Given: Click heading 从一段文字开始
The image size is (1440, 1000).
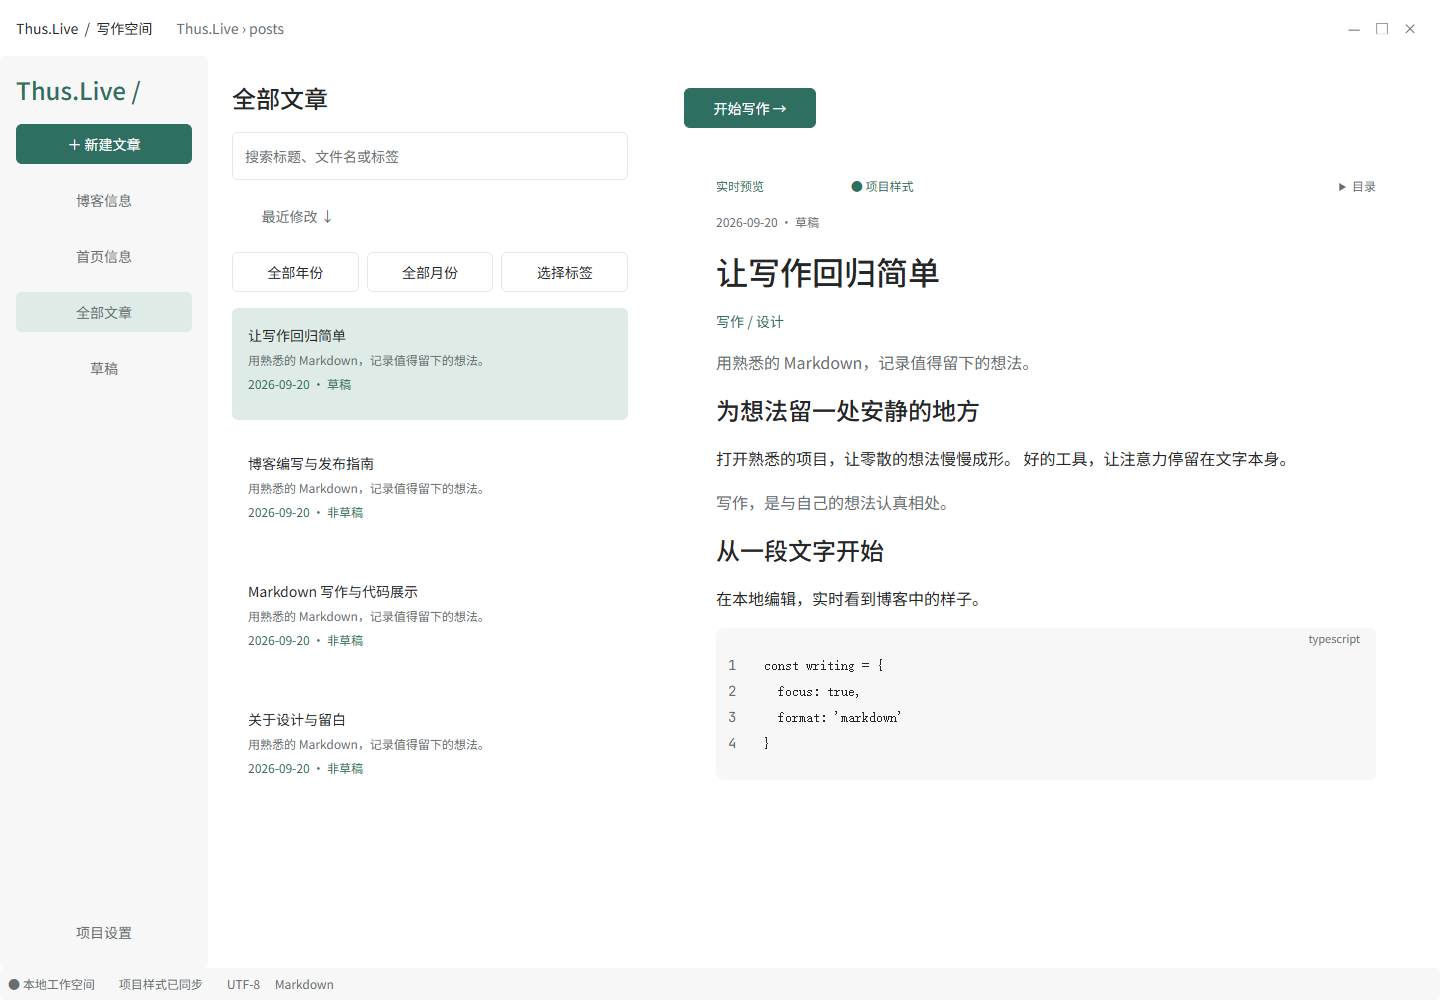Looking at the screenshot, I should coord(800,551).
